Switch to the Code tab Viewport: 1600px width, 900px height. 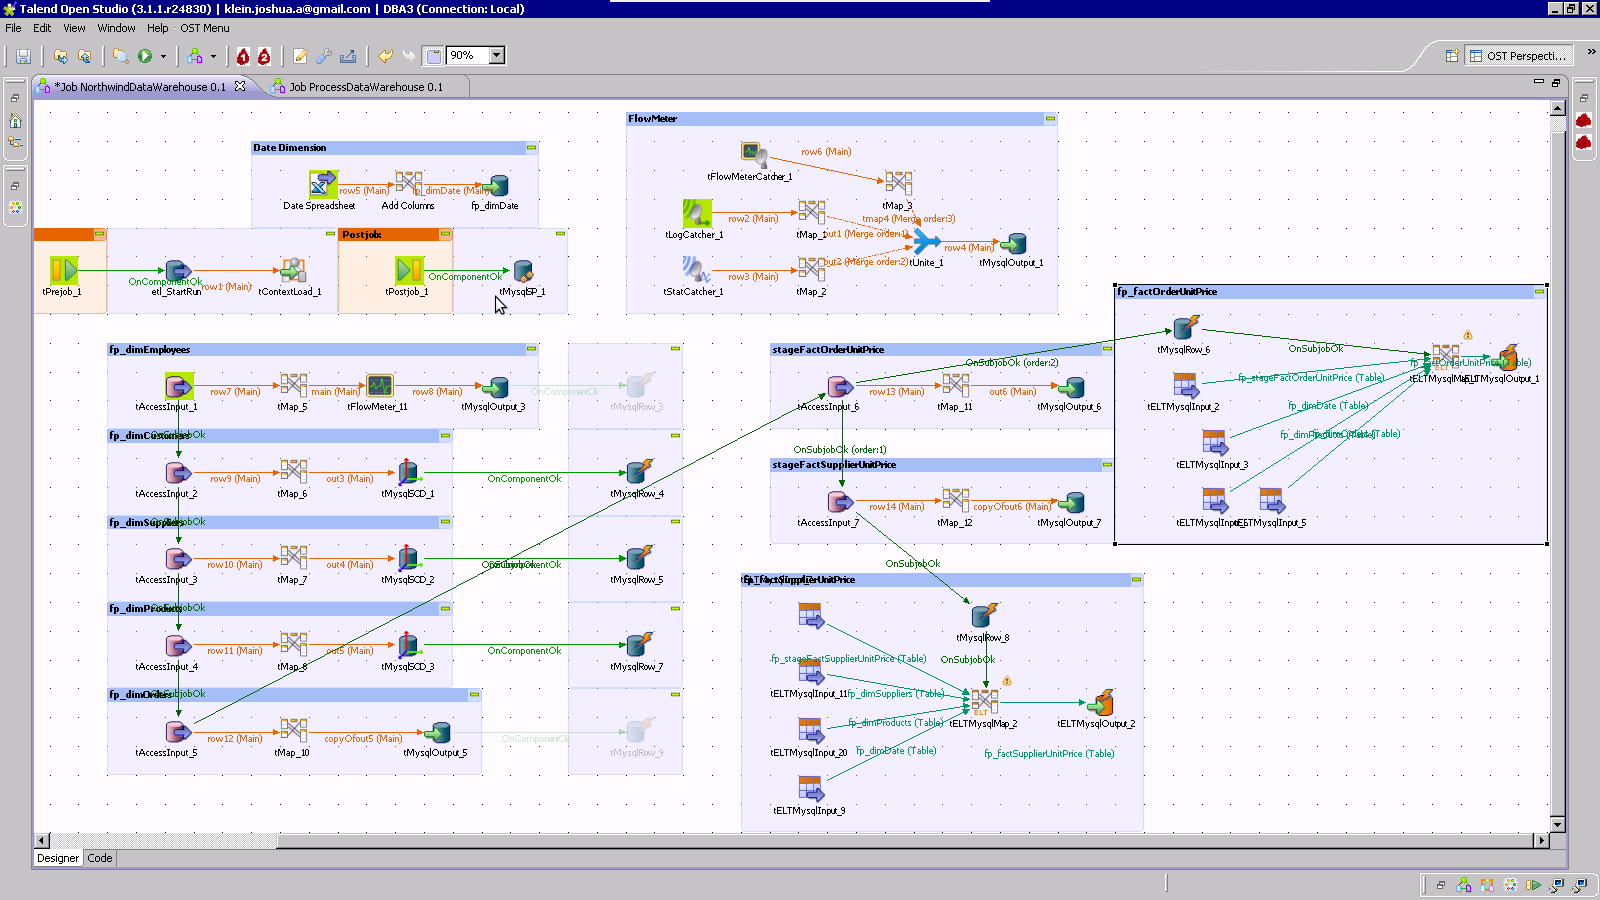(x=100, y=858)
